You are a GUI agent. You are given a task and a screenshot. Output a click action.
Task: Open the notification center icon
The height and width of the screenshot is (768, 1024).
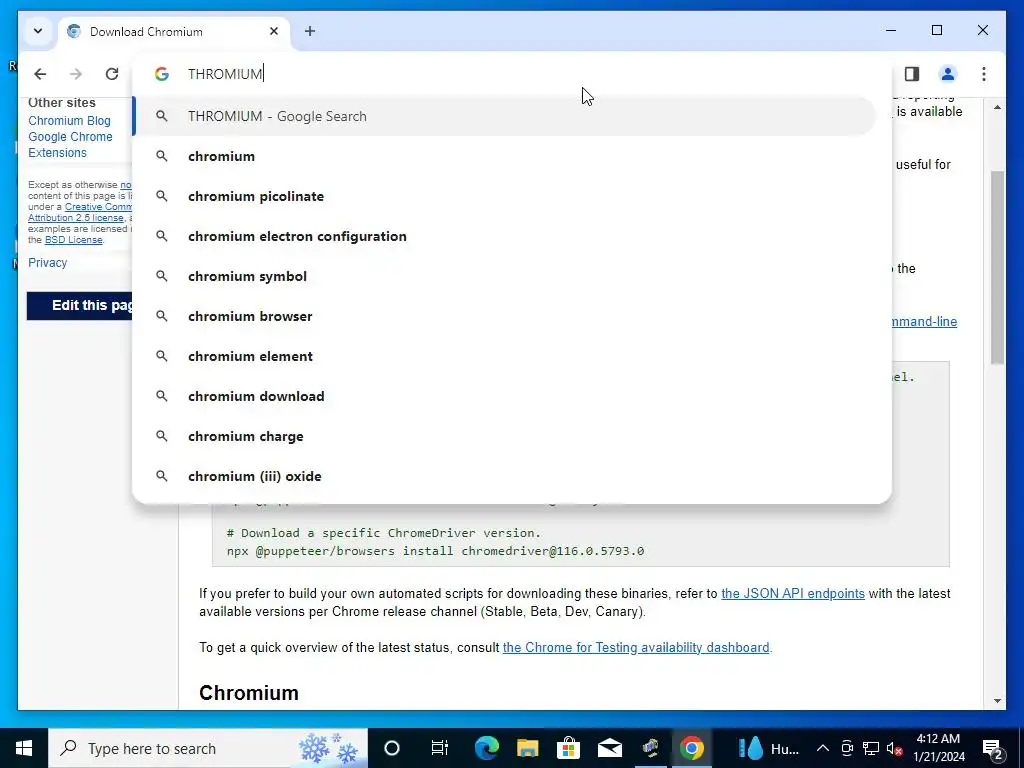click(x=993, y=748)
